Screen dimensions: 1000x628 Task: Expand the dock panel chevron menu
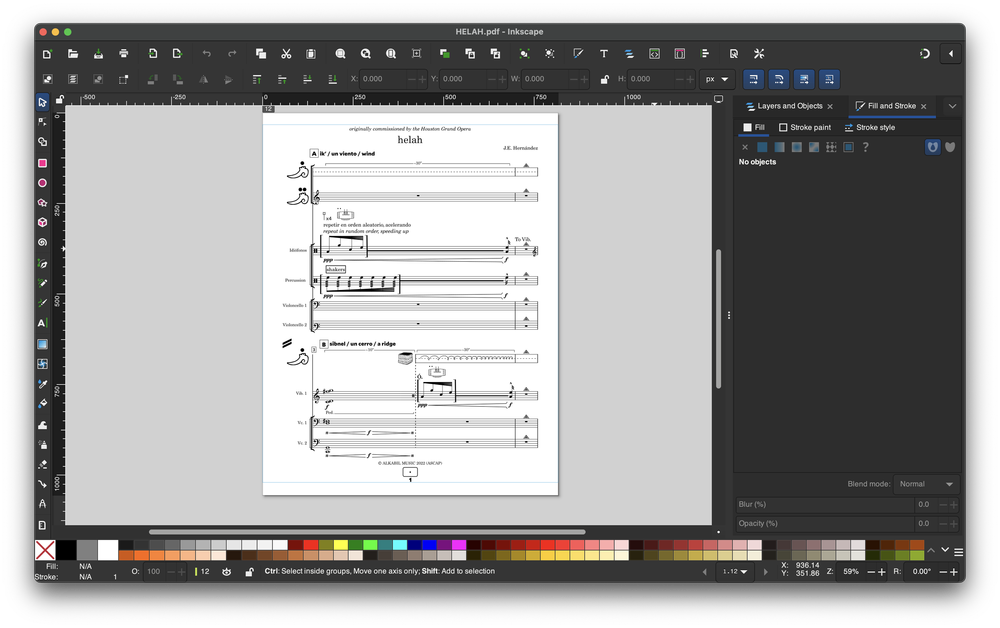952,106
